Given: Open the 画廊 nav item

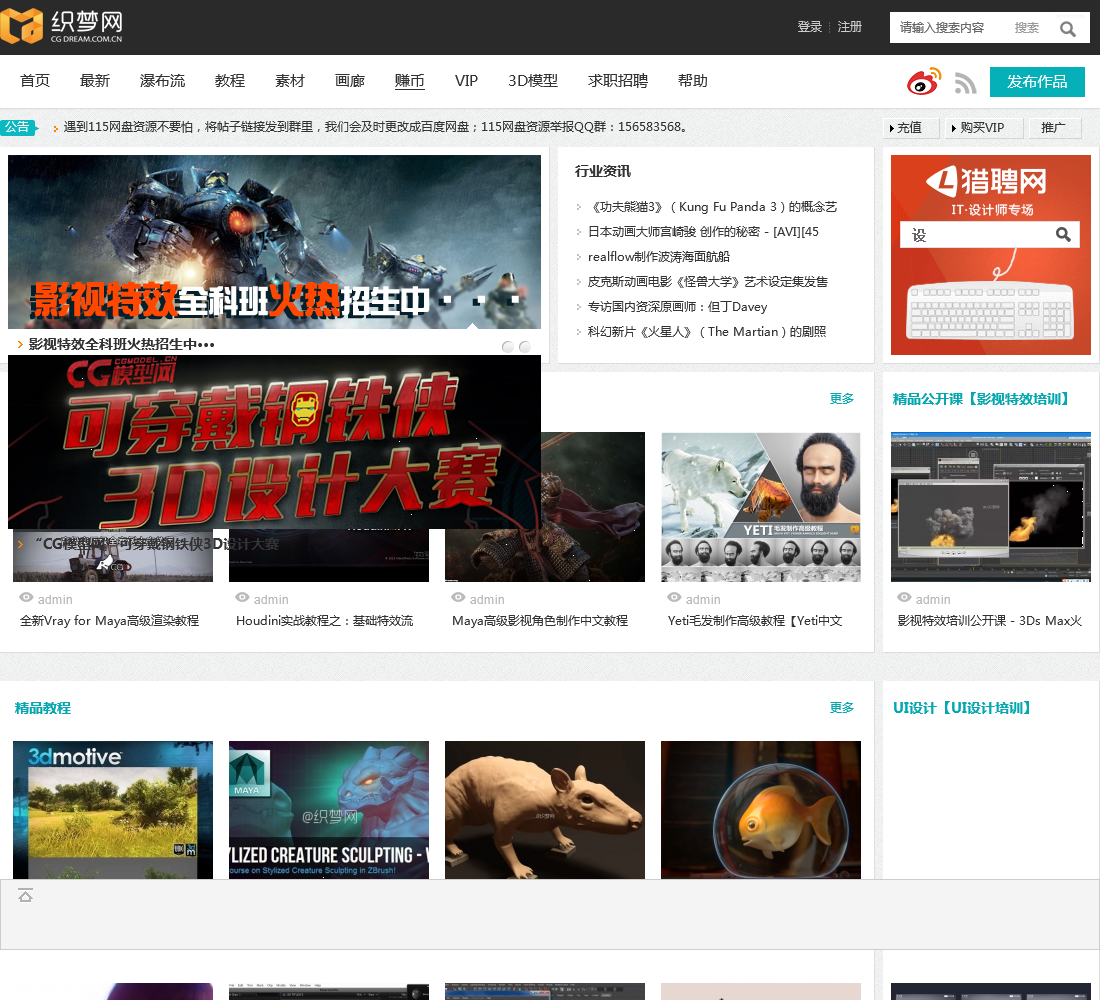Looking at the screenshot, I should 350,81.
